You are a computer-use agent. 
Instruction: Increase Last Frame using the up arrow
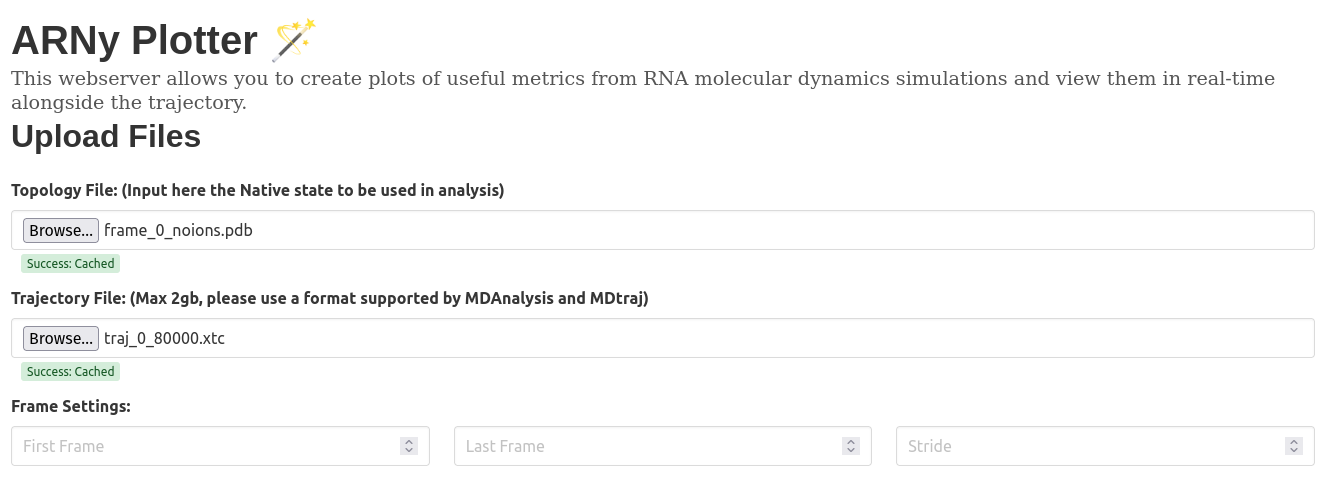click(851, 442)
